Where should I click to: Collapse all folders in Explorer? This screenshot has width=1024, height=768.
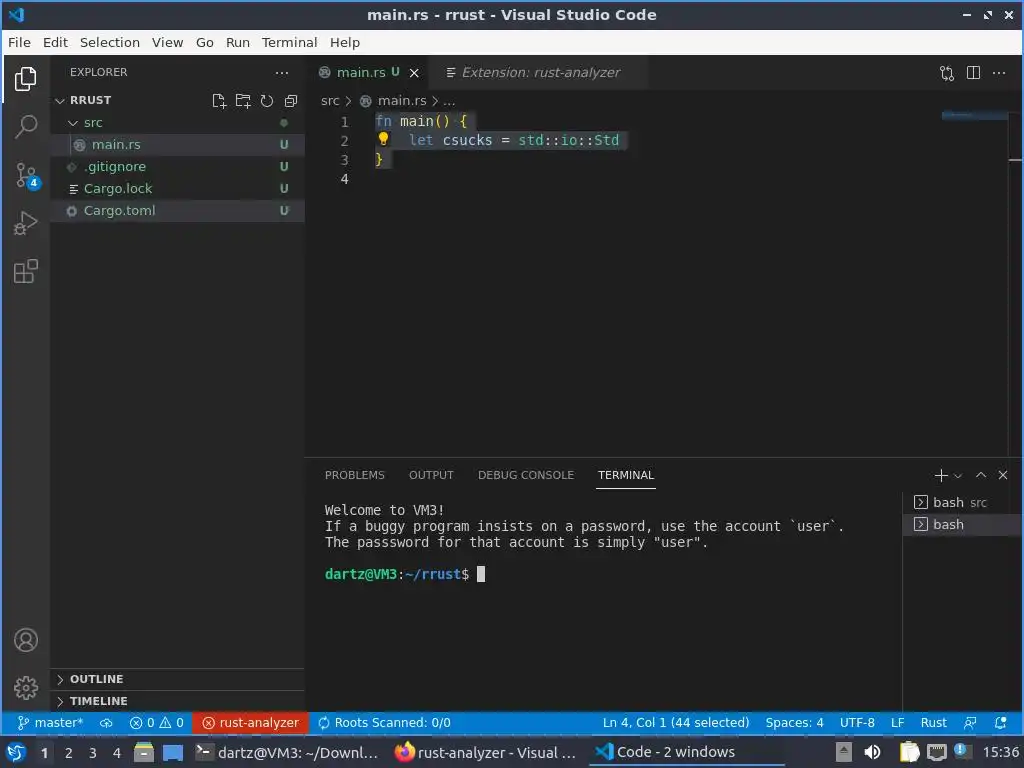[291, 101]
